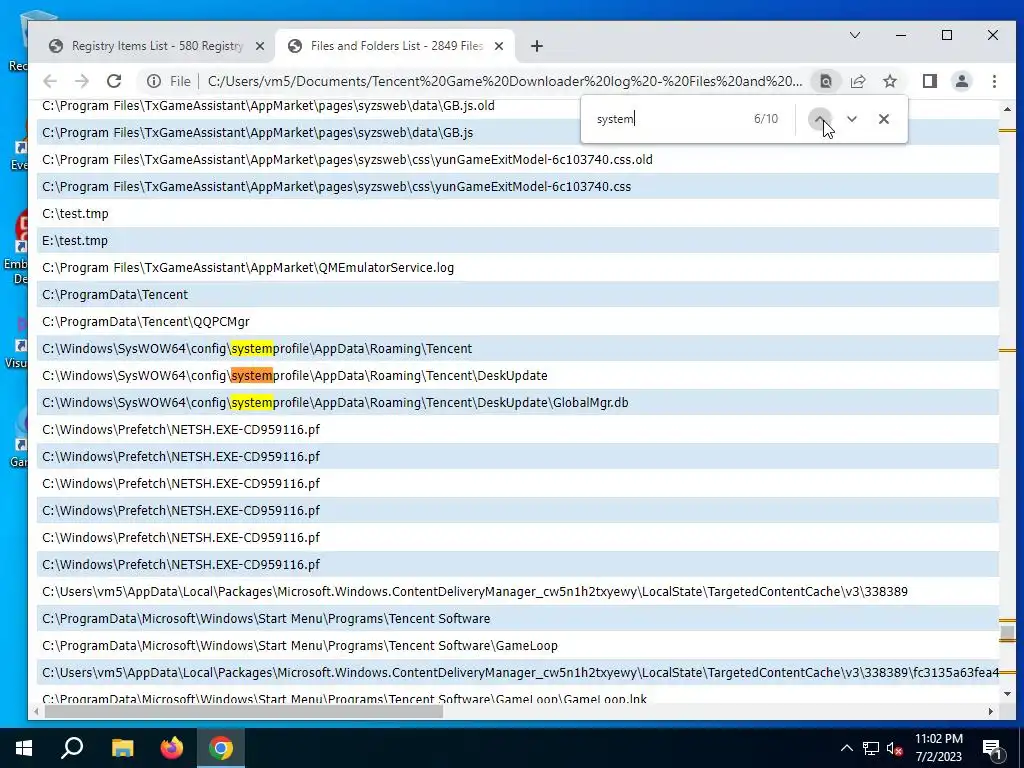
Task: Select row ending TargetedContentCache\v3\338389
Action: (x=518, y=592)
